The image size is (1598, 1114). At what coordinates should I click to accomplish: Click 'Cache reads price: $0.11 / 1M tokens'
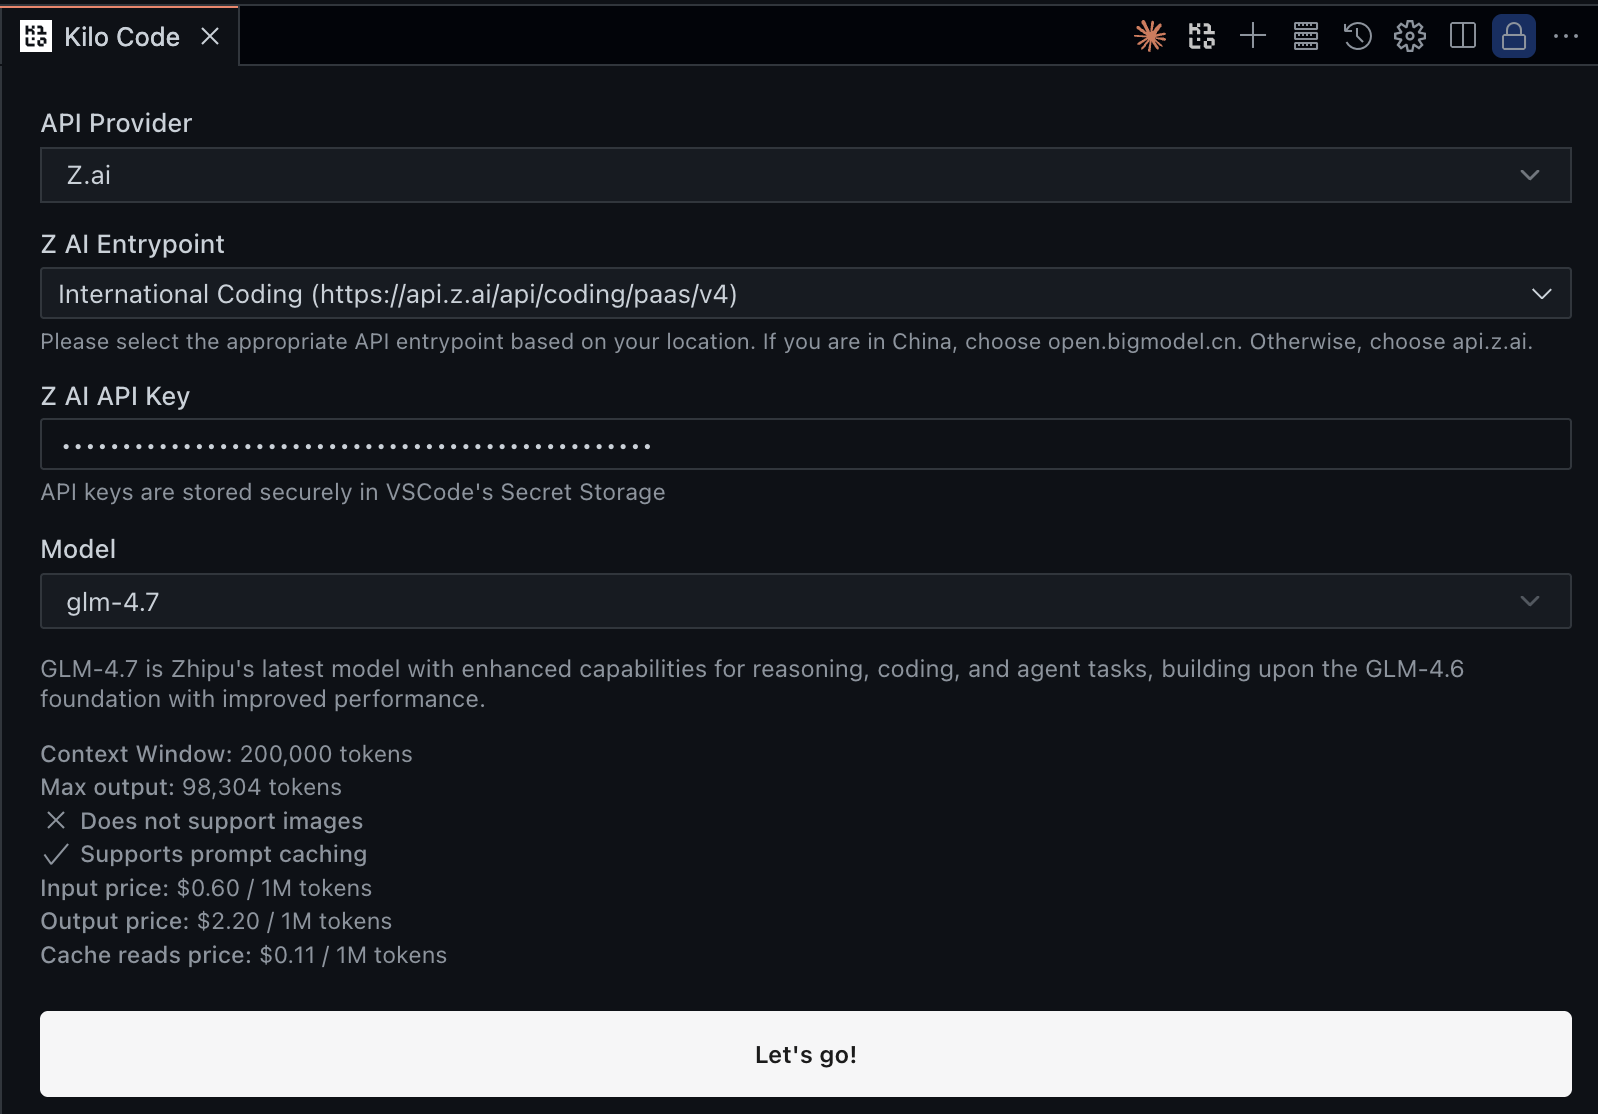(x=243, y=955)
